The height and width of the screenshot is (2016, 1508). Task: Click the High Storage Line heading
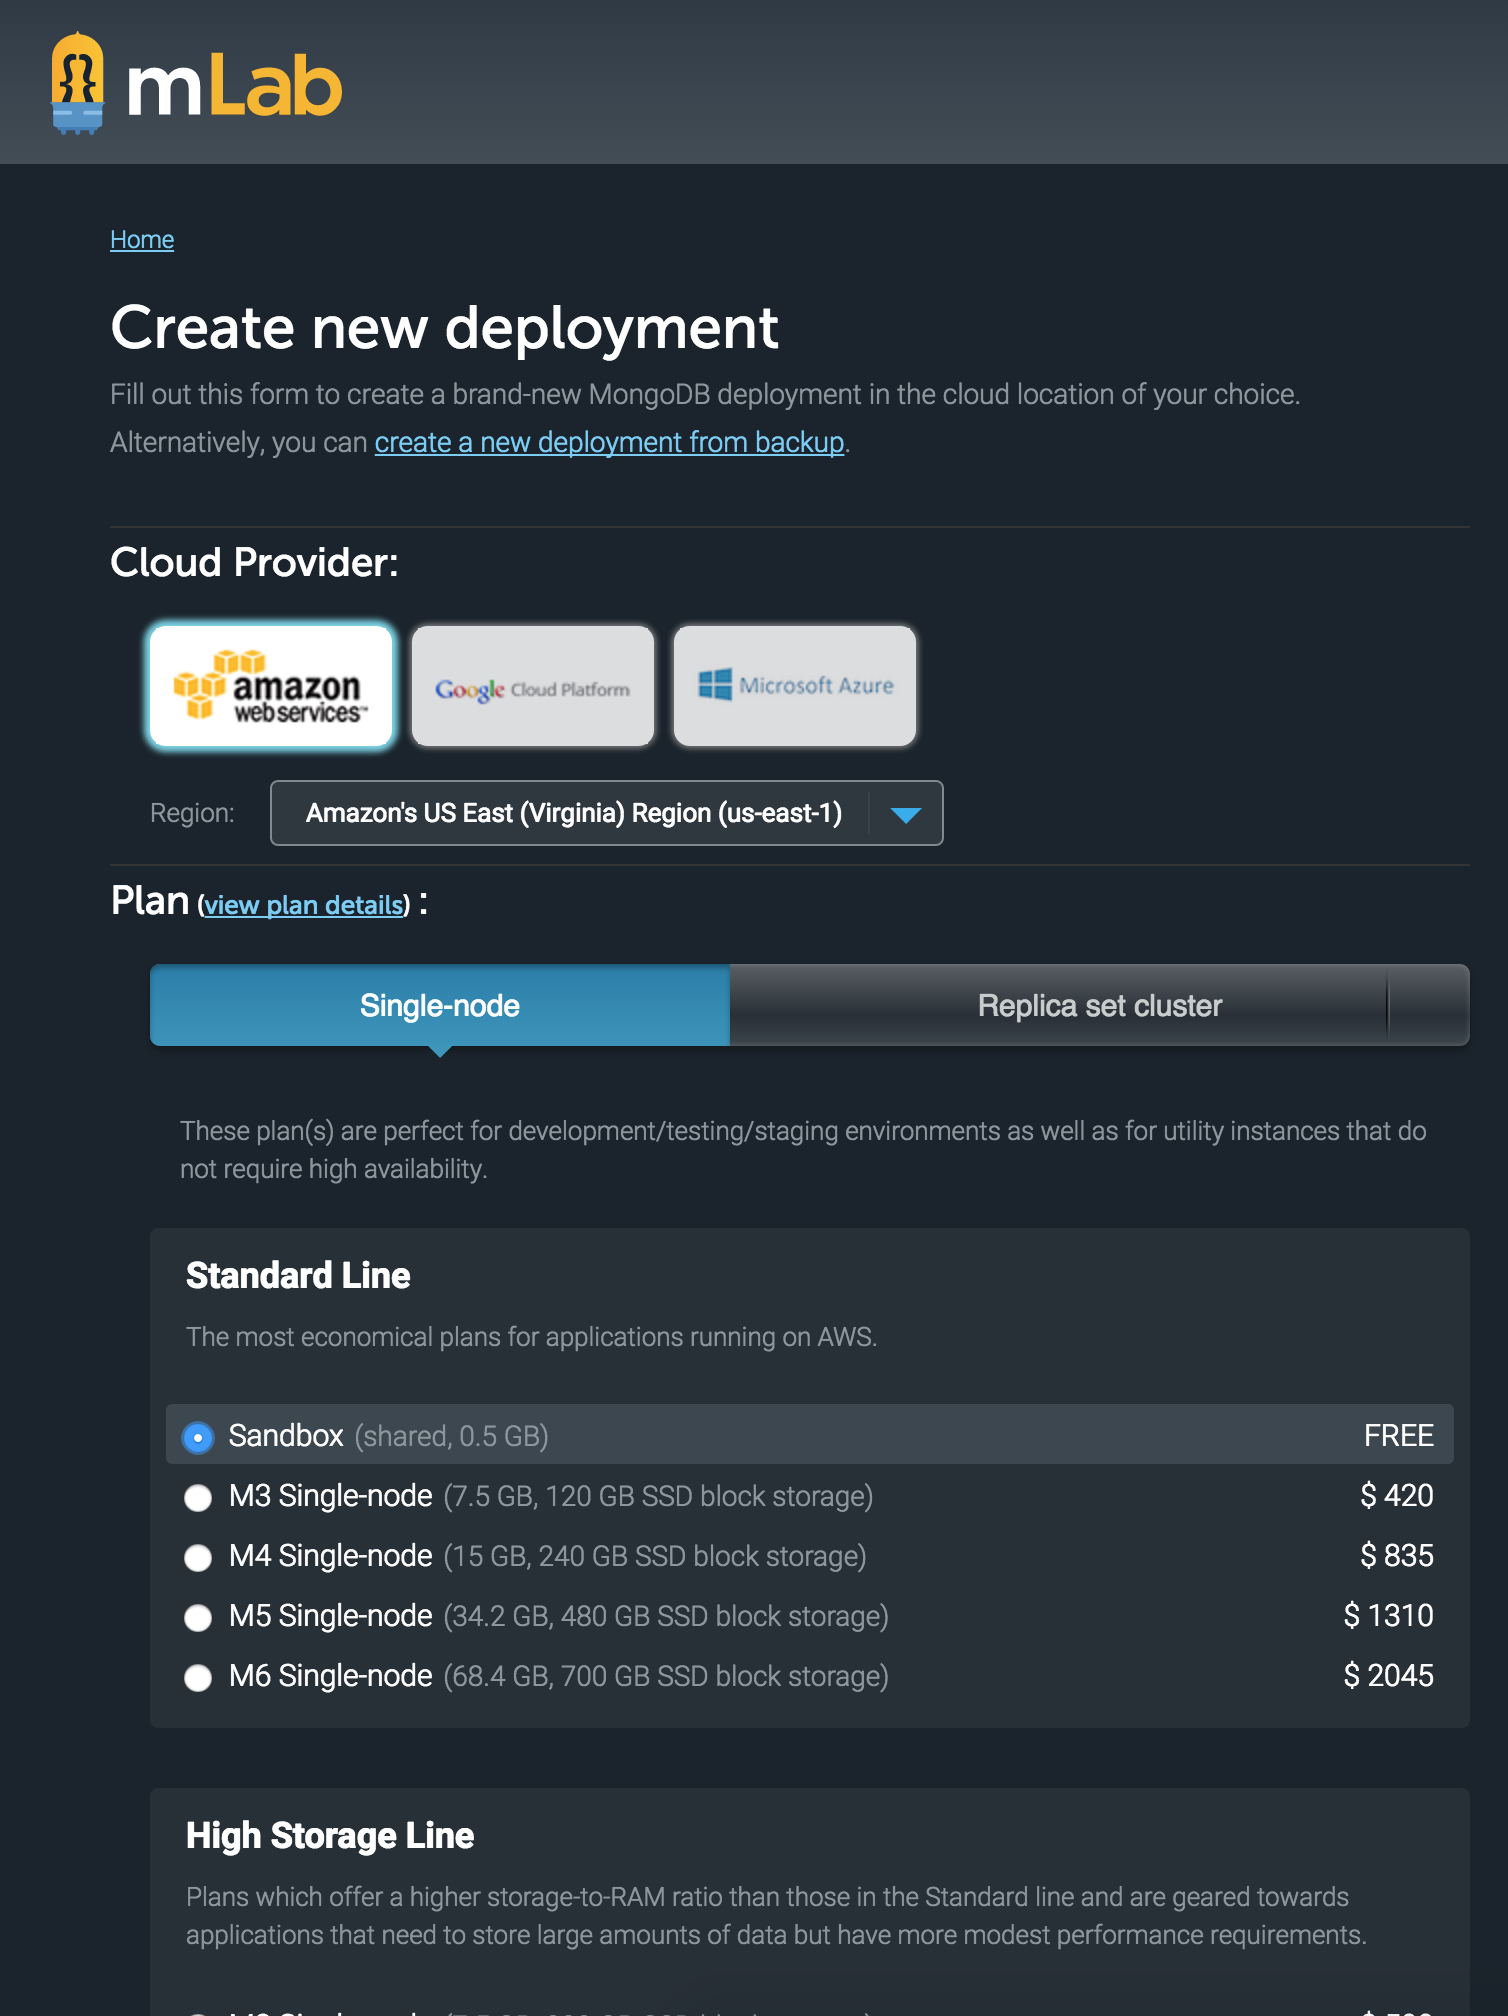point(330,1836)
